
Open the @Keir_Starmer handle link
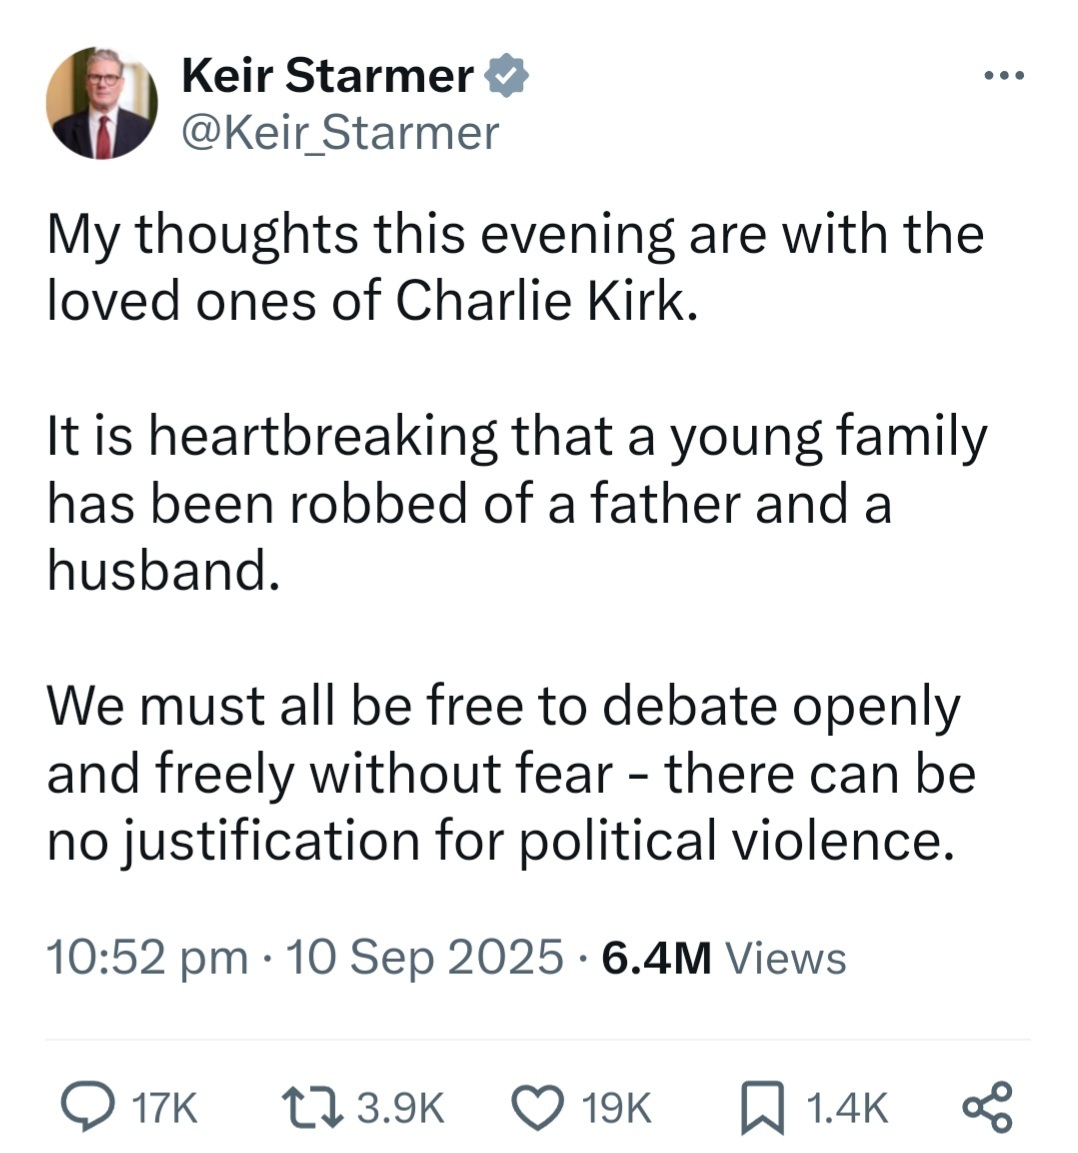tap(339, 133)
